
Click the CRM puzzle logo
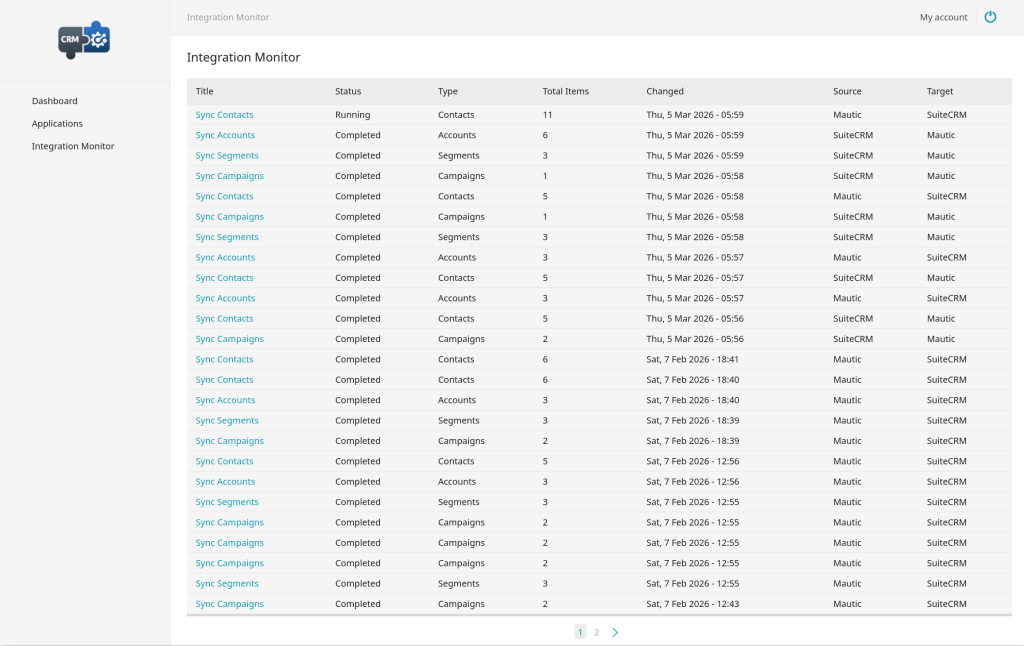coord(84,40)
